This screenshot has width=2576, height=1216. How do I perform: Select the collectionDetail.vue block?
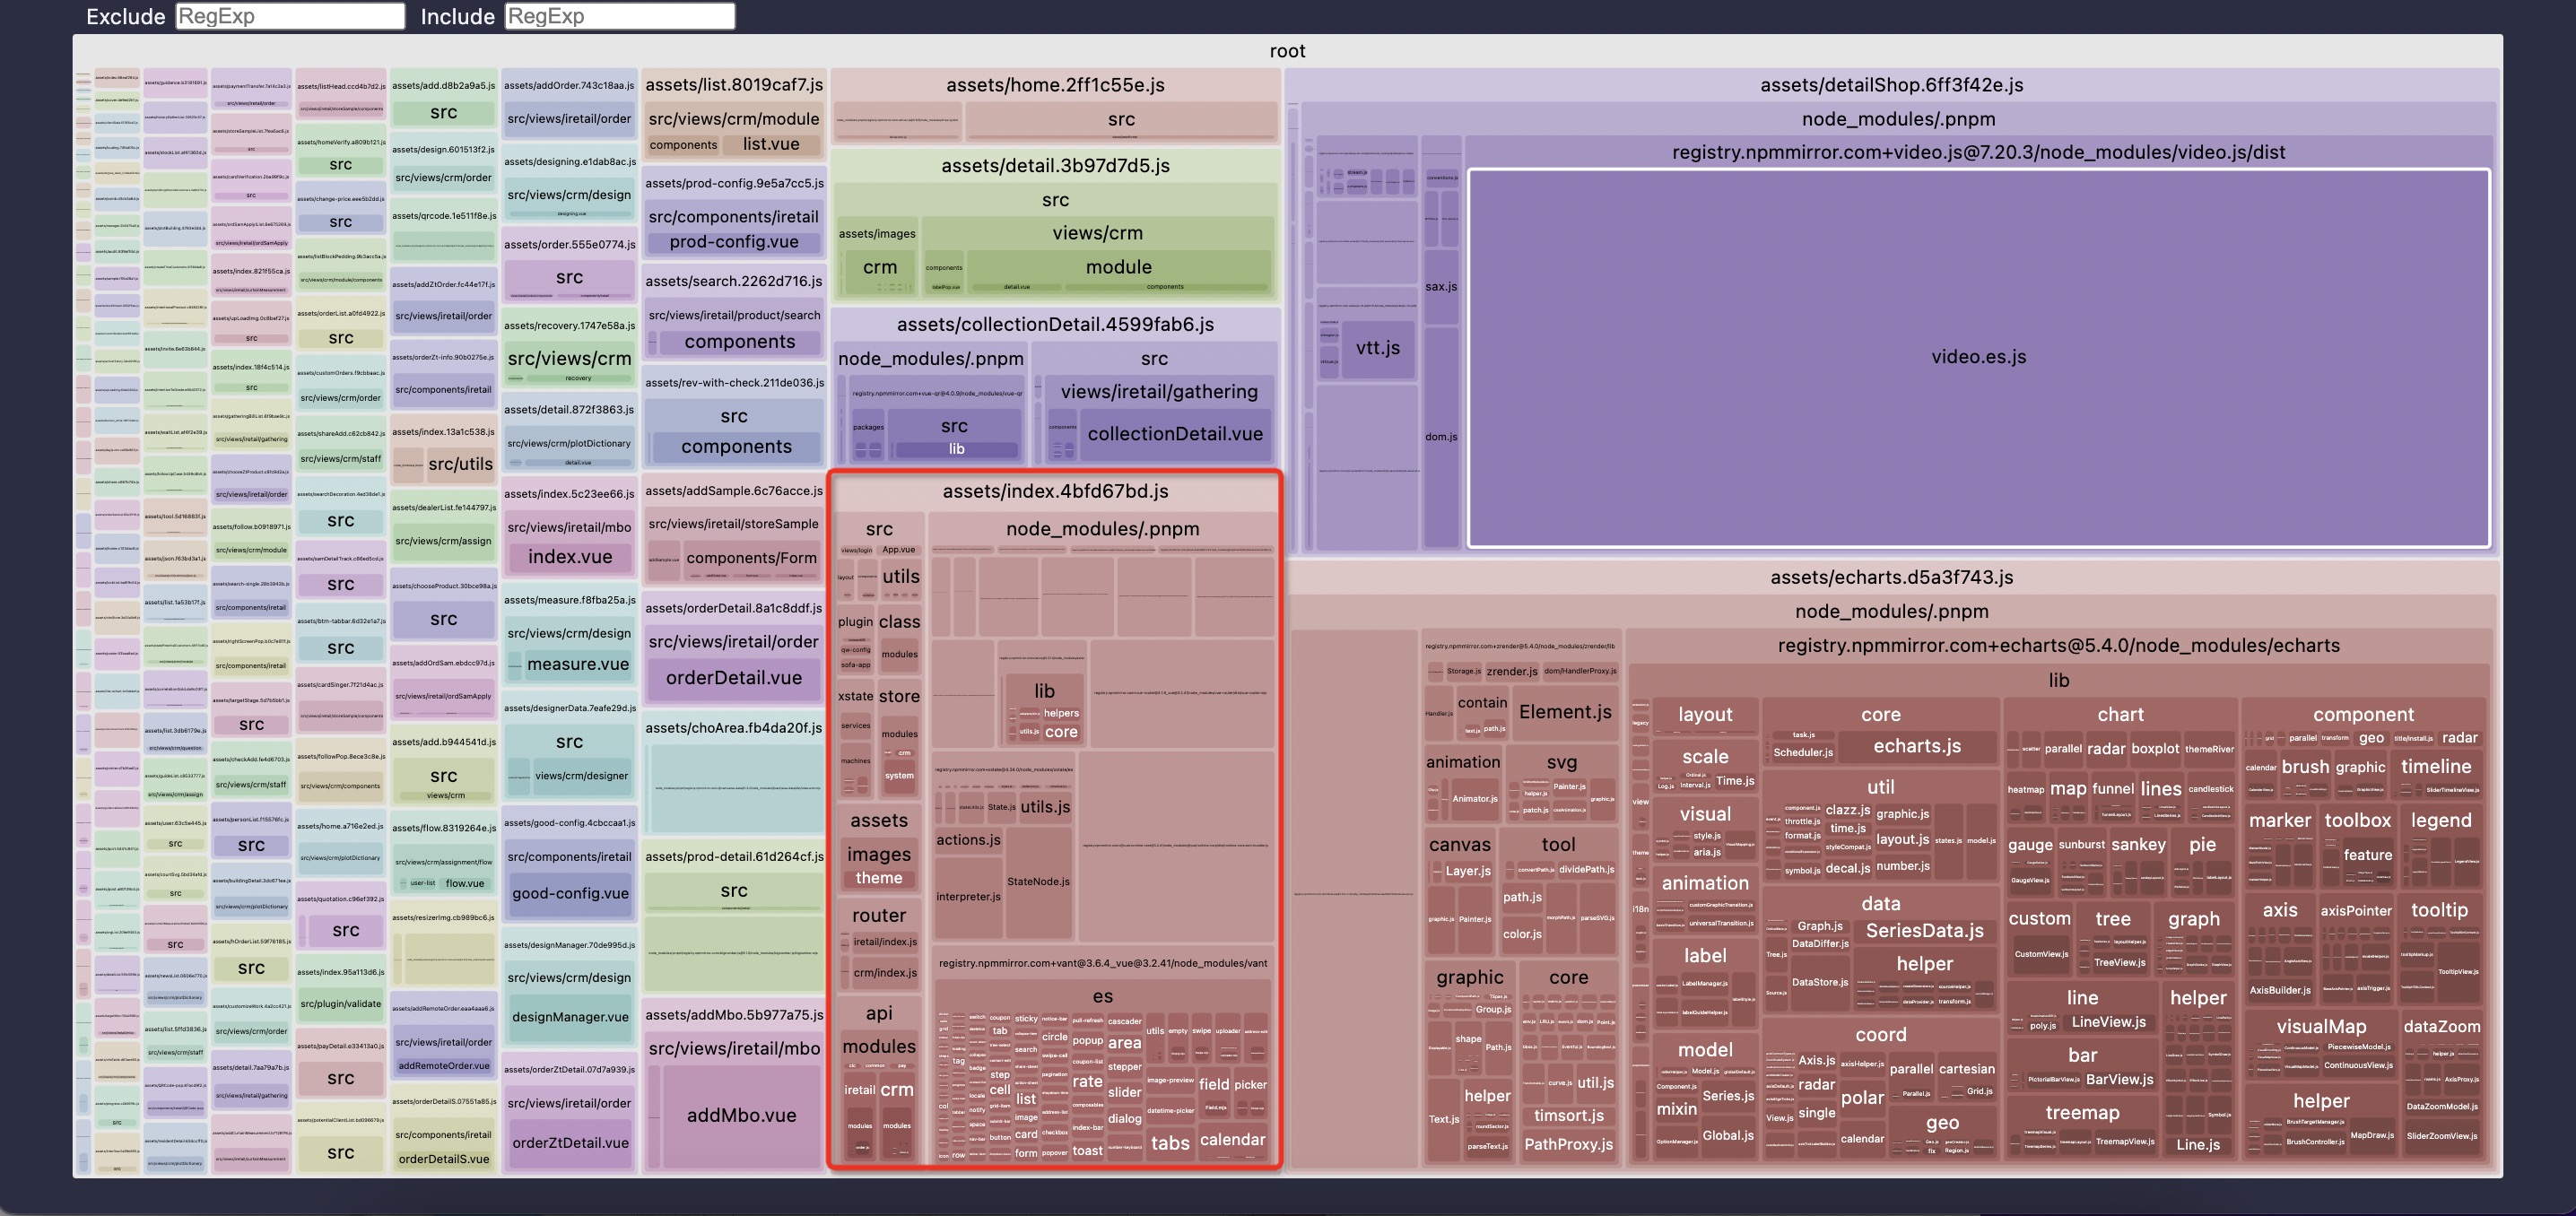(1174, 434)
